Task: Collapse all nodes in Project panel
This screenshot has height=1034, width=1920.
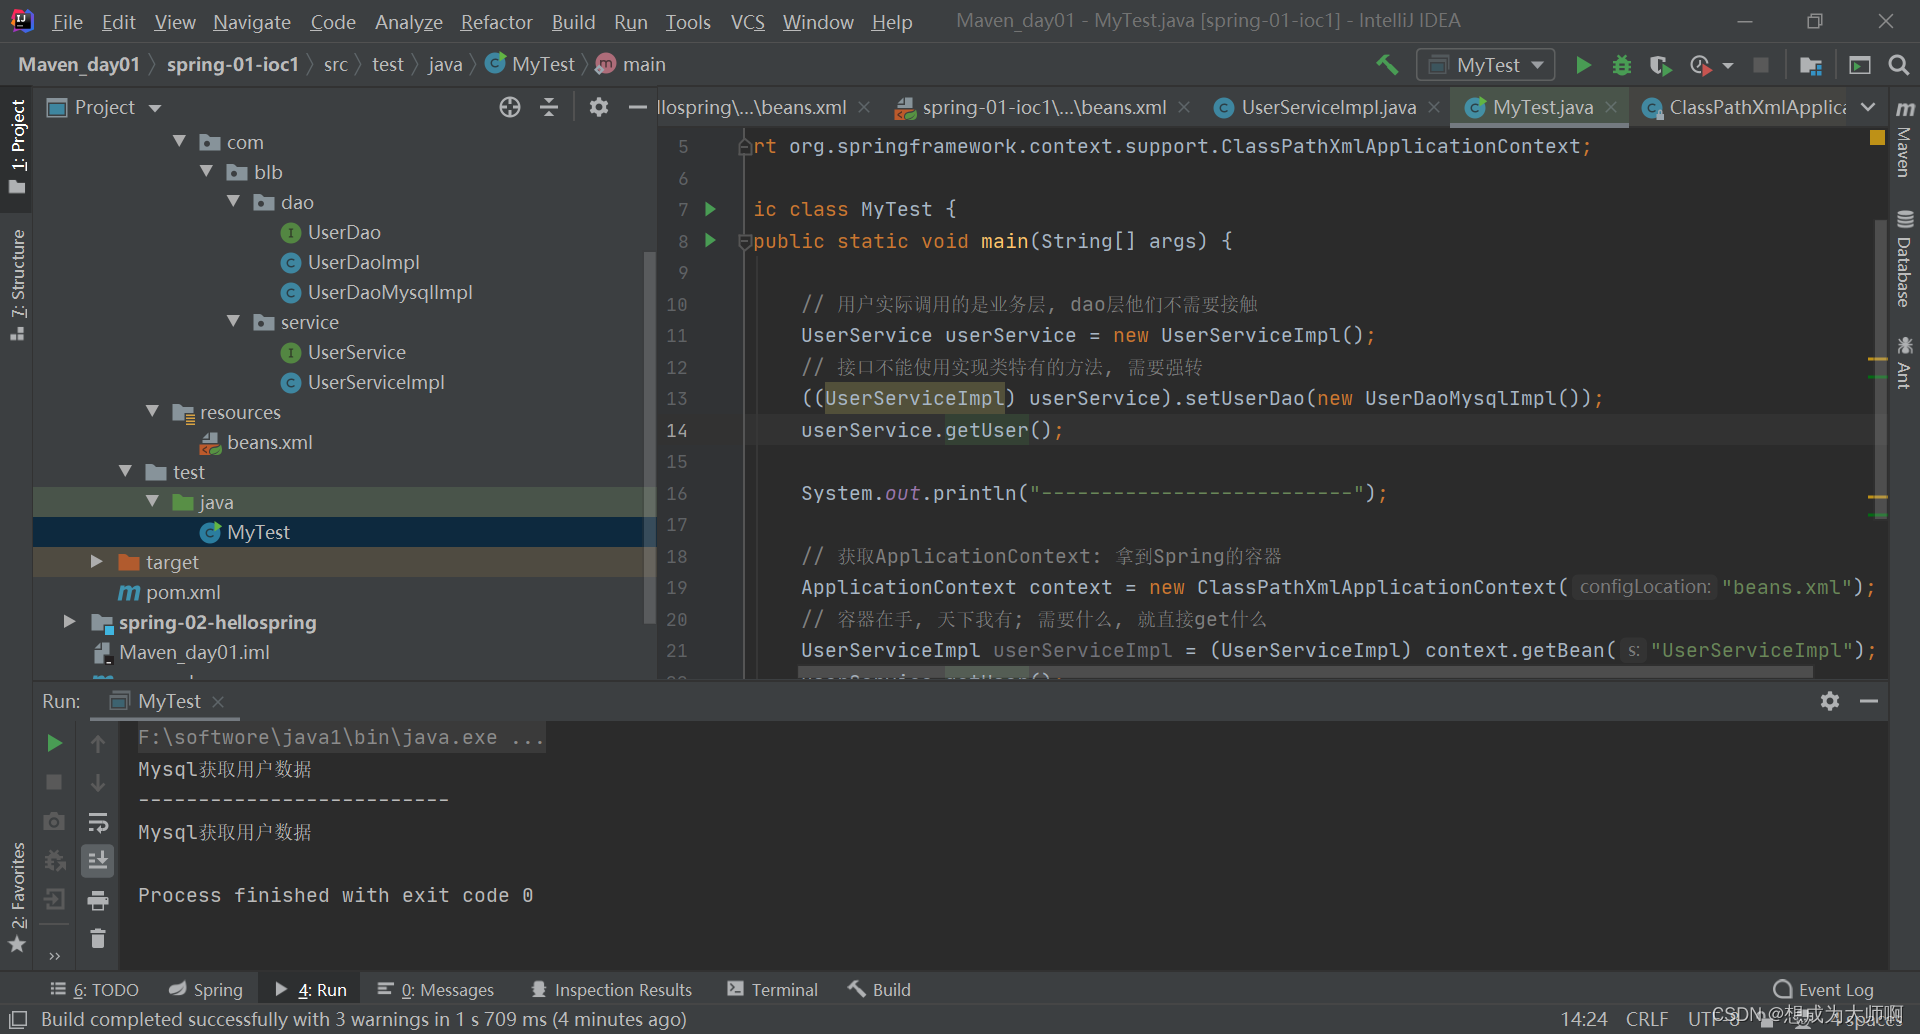Action: [549, 107]
